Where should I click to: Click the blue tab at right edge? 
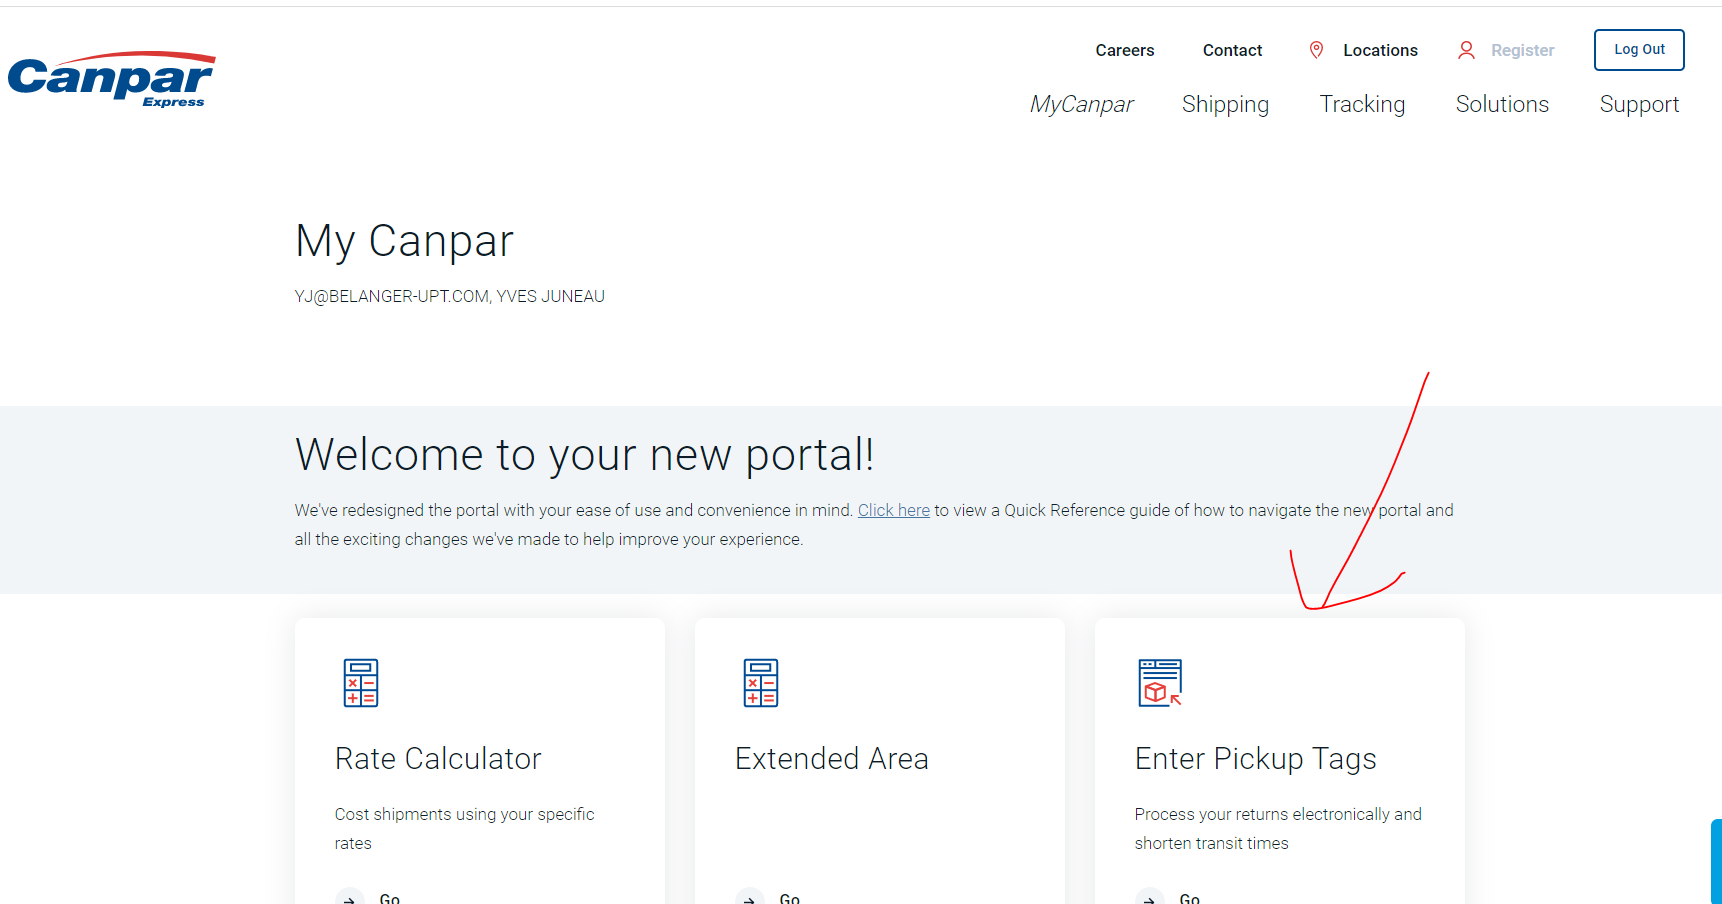tap(1716, 861)
